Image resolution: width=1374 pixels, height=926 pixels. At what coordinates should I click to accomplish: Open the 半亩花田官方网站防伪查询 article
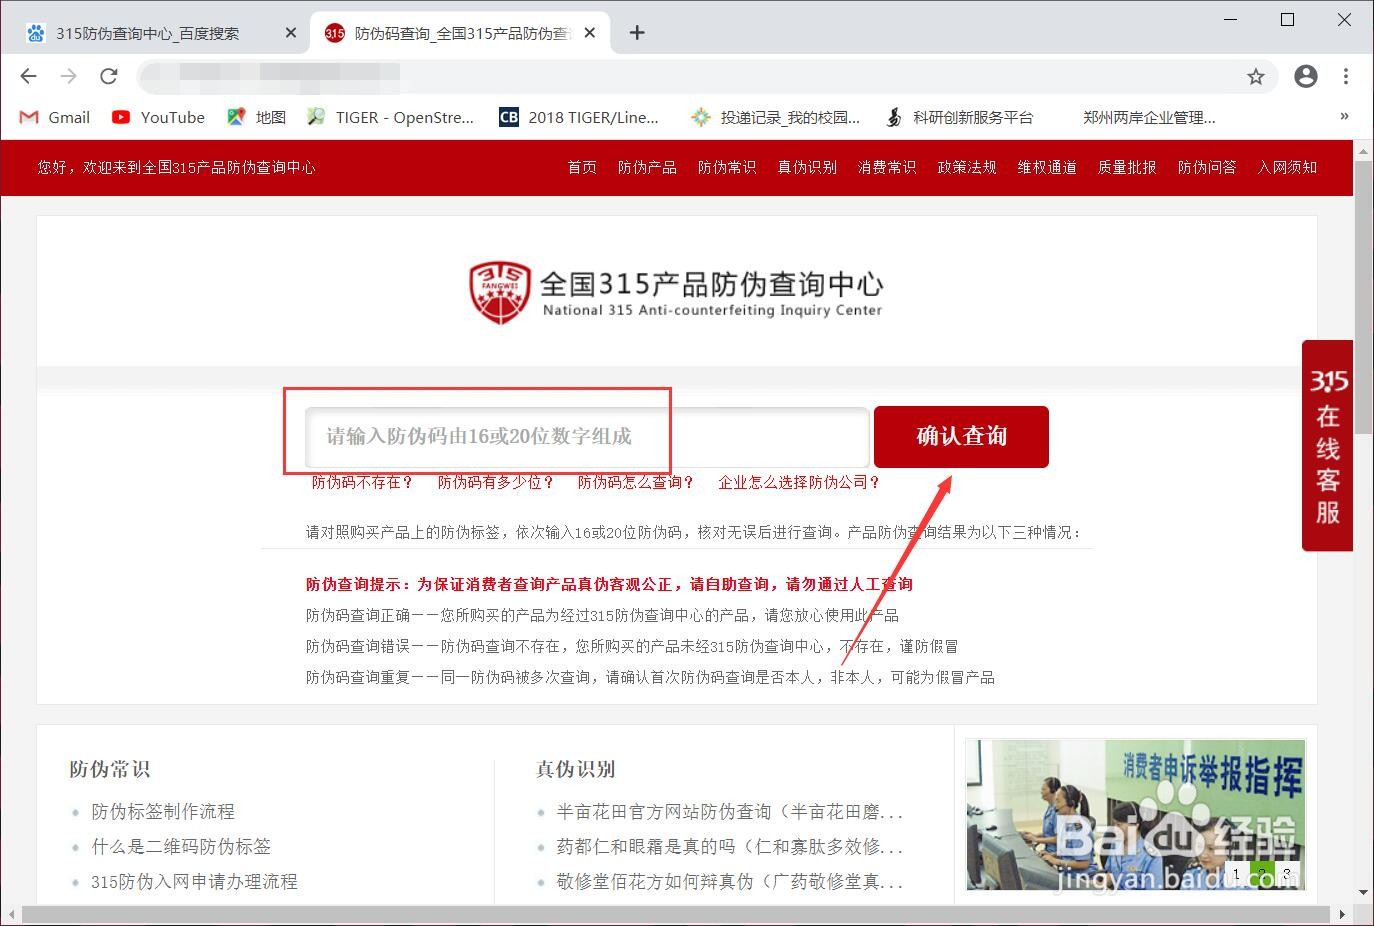click(x=730, y=811)
